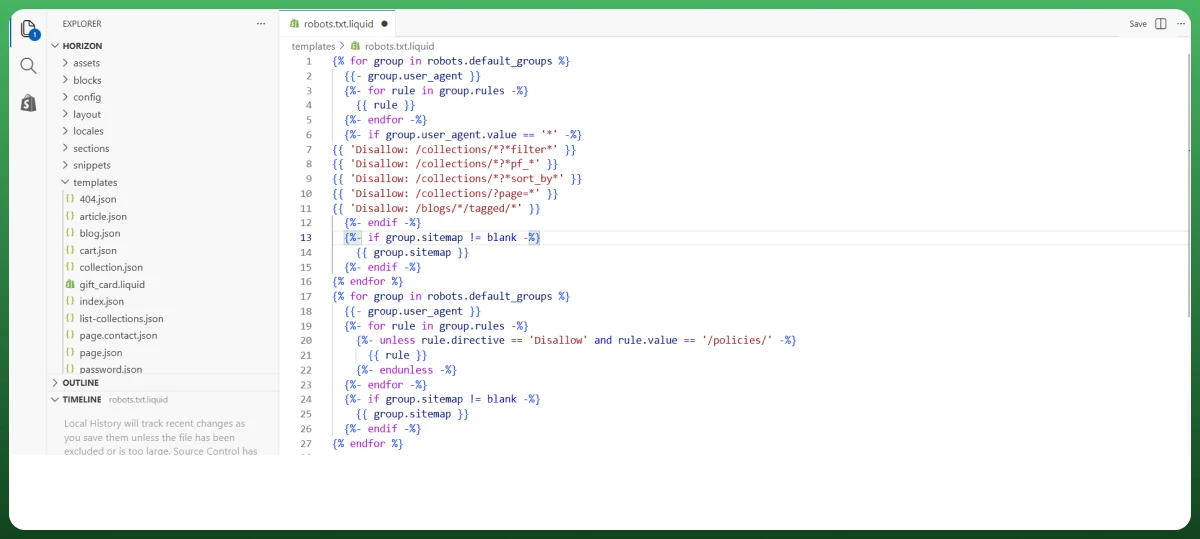
Task: Click 'Disallow: /blogs/*/tagged/*' string on line 11
Action: [435, 208]
